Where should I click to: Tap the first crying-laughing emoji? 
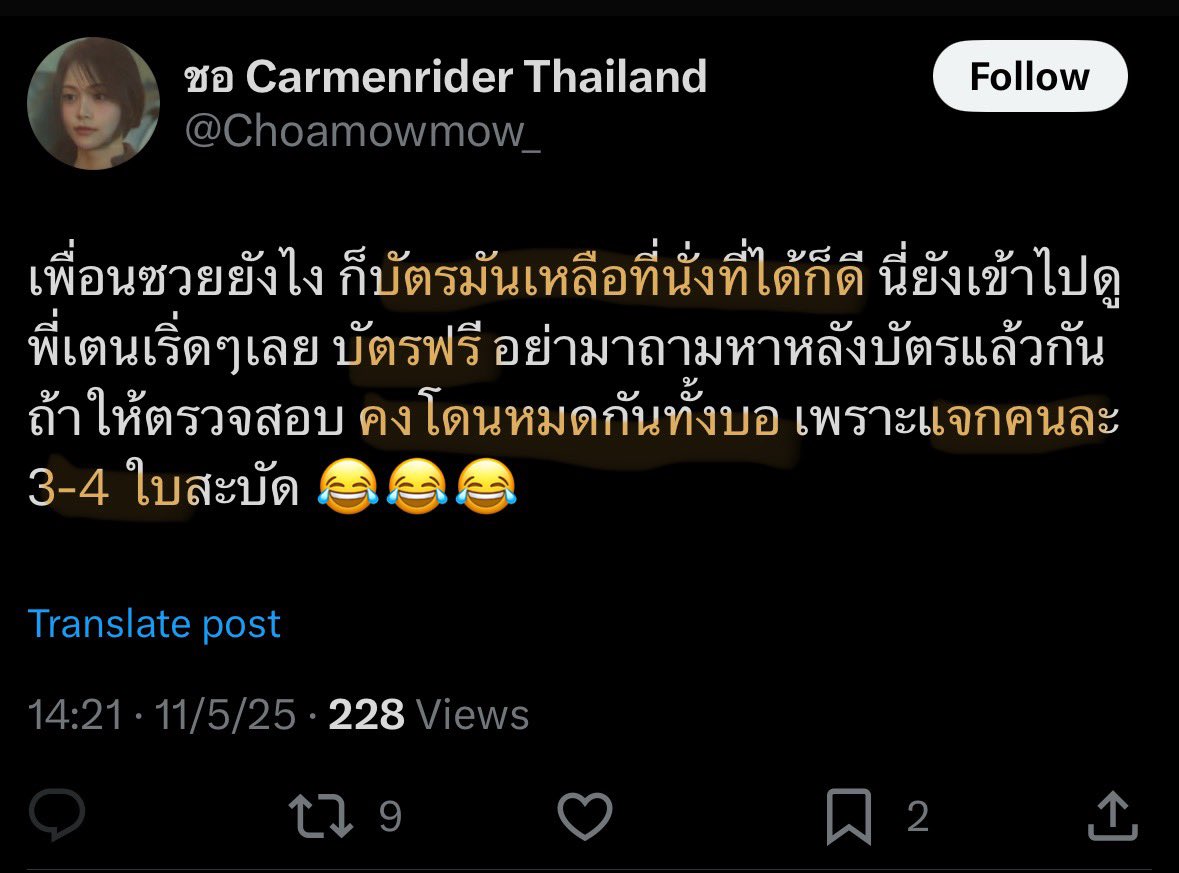coord(347,487)
